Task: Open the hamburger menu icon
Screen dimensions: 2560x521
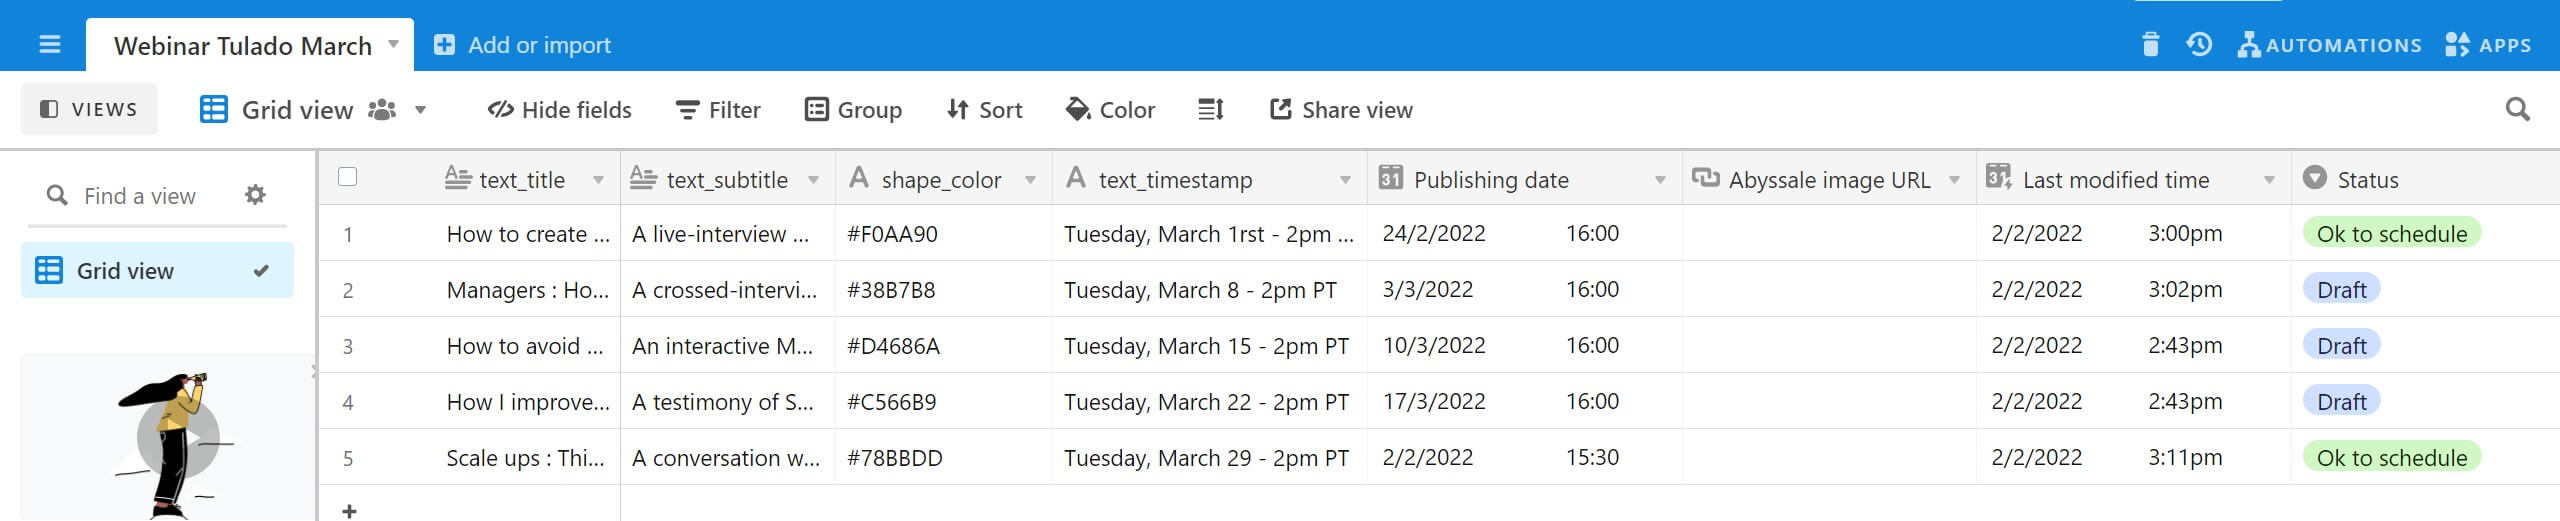Action: click(49, 45)
